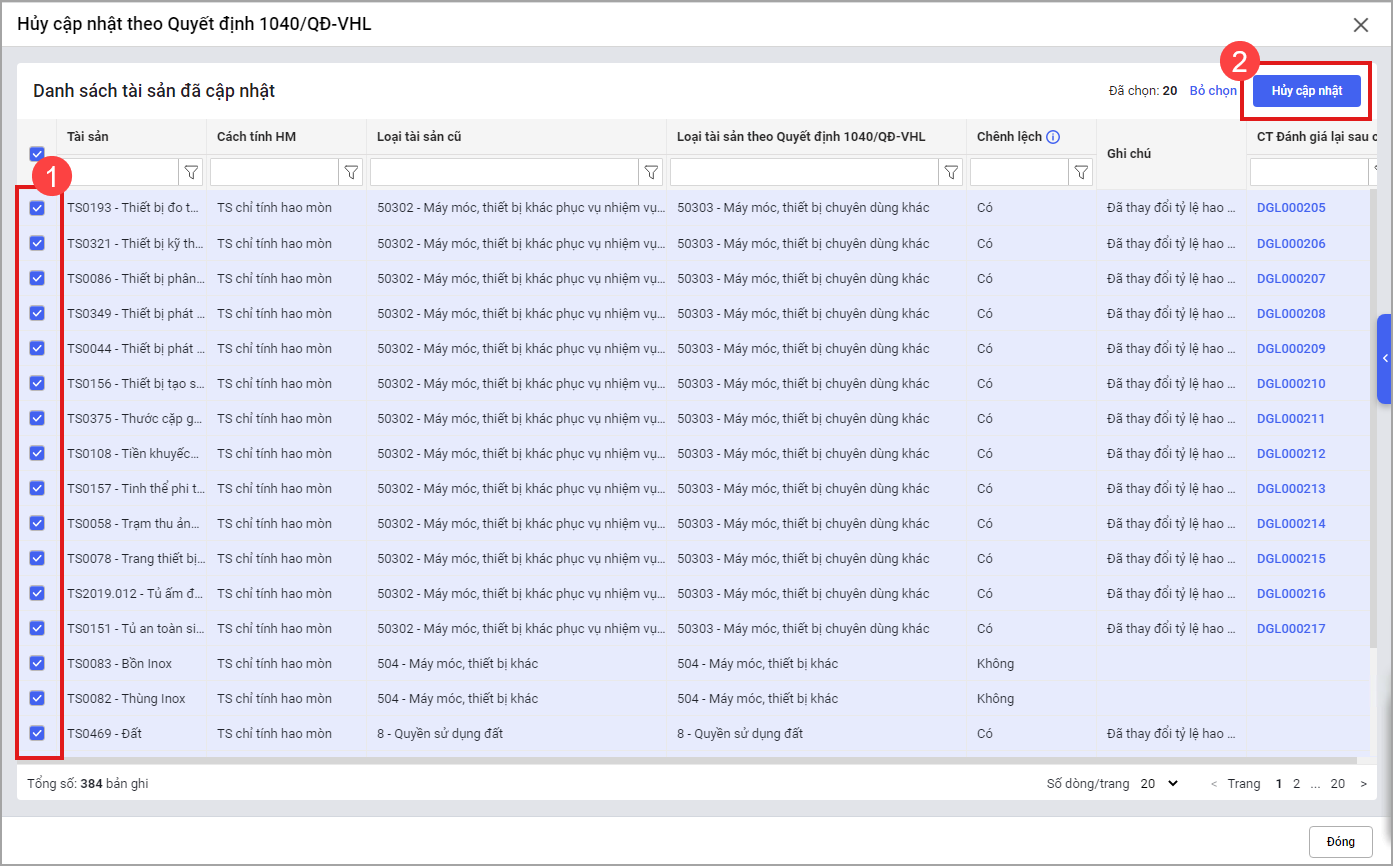Go to page 2
This screenshot has height=866, width=1393.
[1297, 784]
